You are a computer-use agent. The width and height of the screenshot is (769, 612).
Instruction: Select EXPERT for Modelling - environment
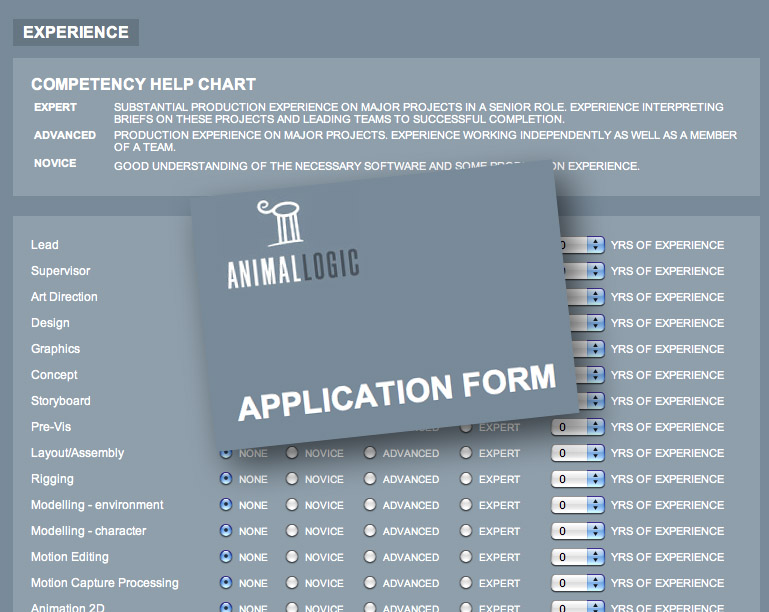tap(466, 505)
